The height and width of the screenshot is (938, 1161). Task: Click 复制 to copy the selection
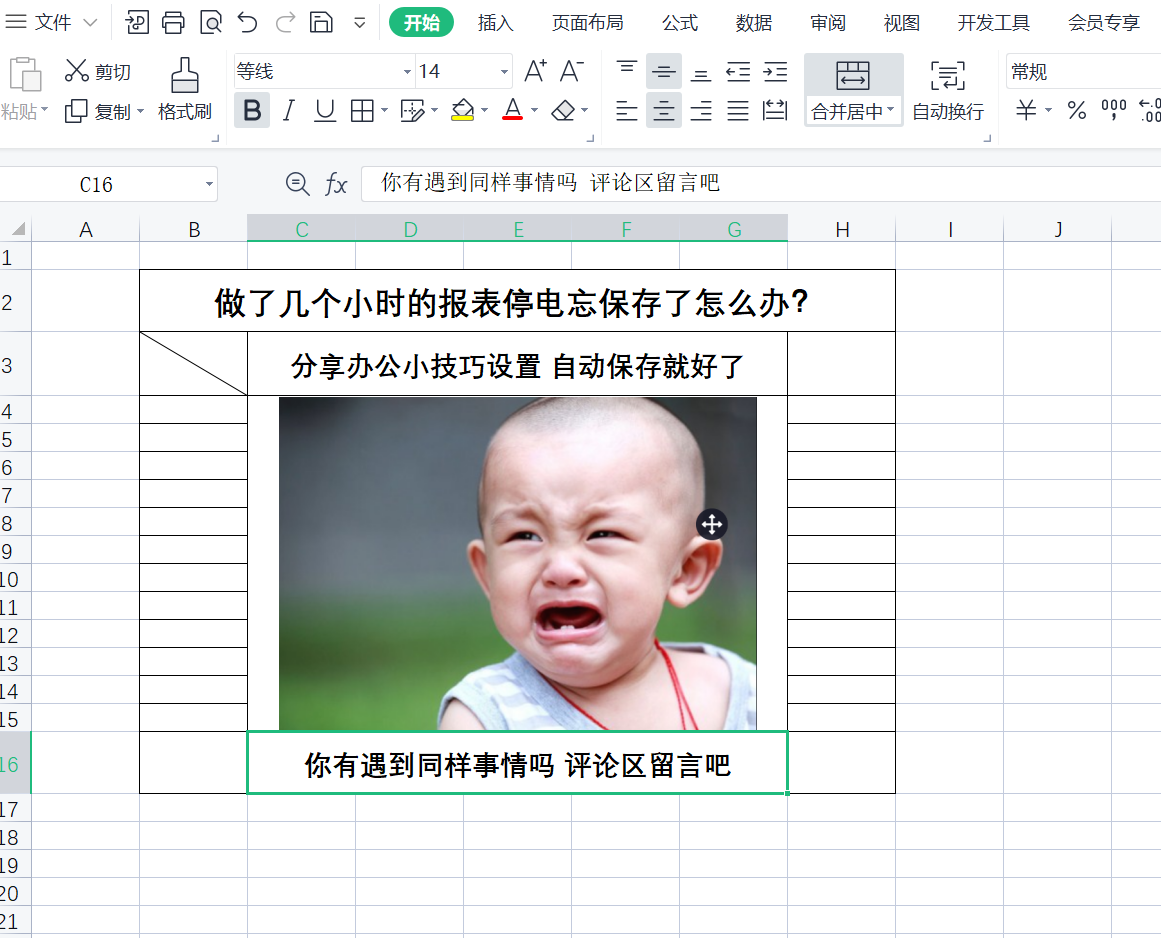point(97,111)
